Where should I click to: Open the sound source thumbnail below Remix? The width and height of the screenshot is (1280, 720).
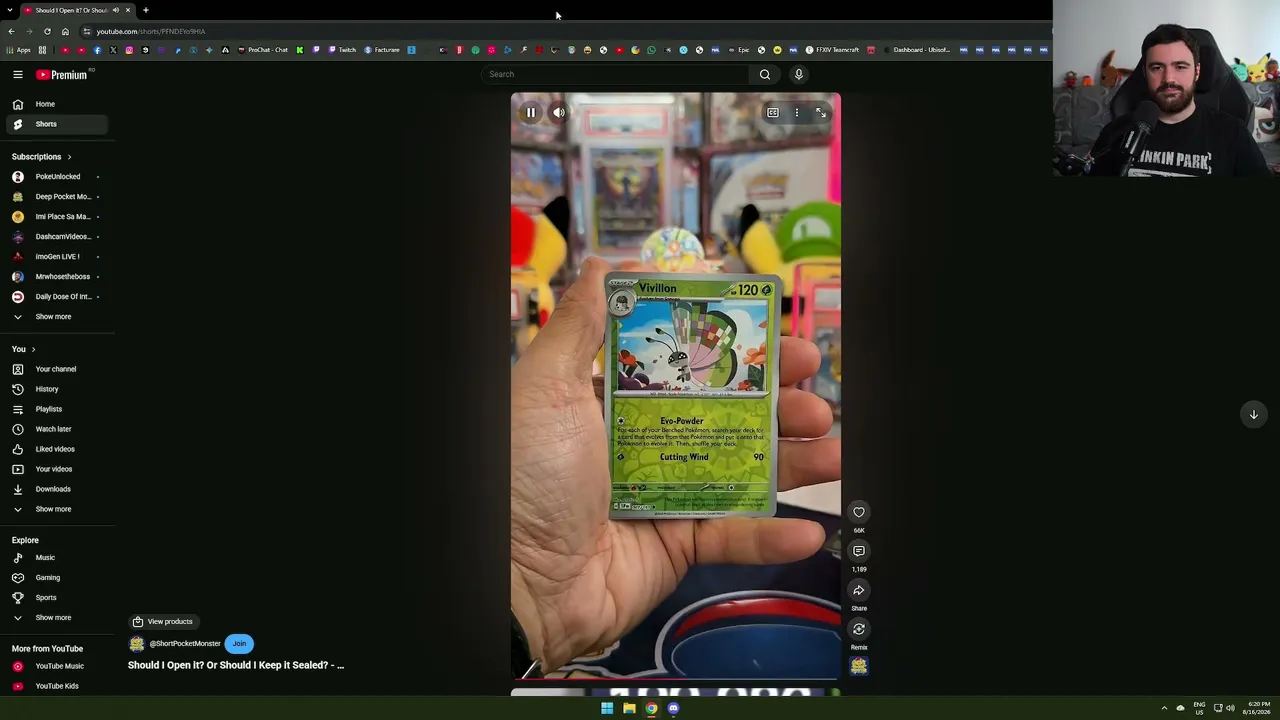click(x=859, y=666)
